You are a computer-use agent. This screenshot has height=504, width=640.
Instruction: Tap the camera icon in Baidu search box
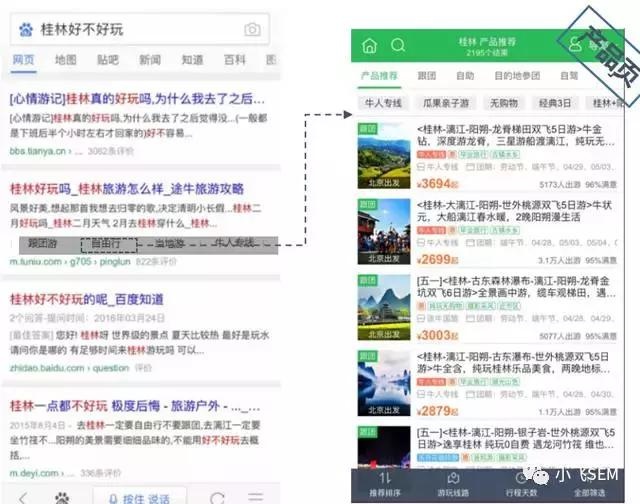[252, 30]
